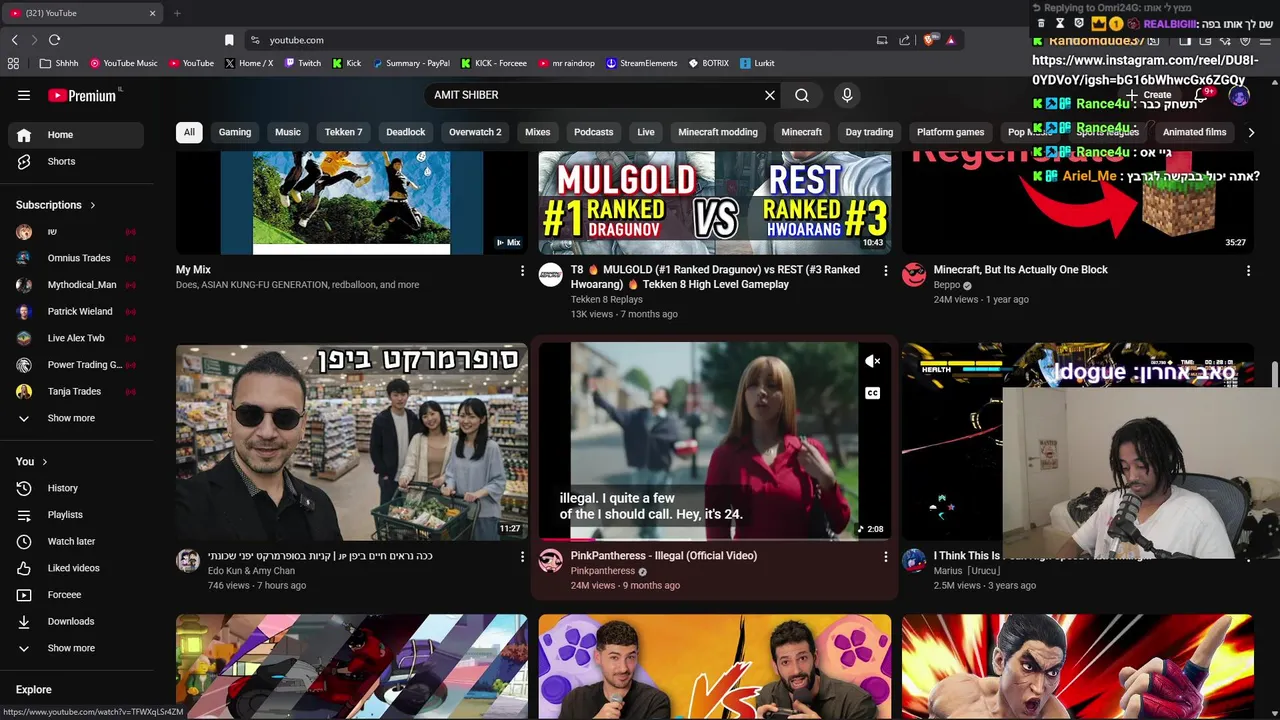Show more items under Downloads
Viewport: 1280px width, 720px height.
[x=76, y=648]
